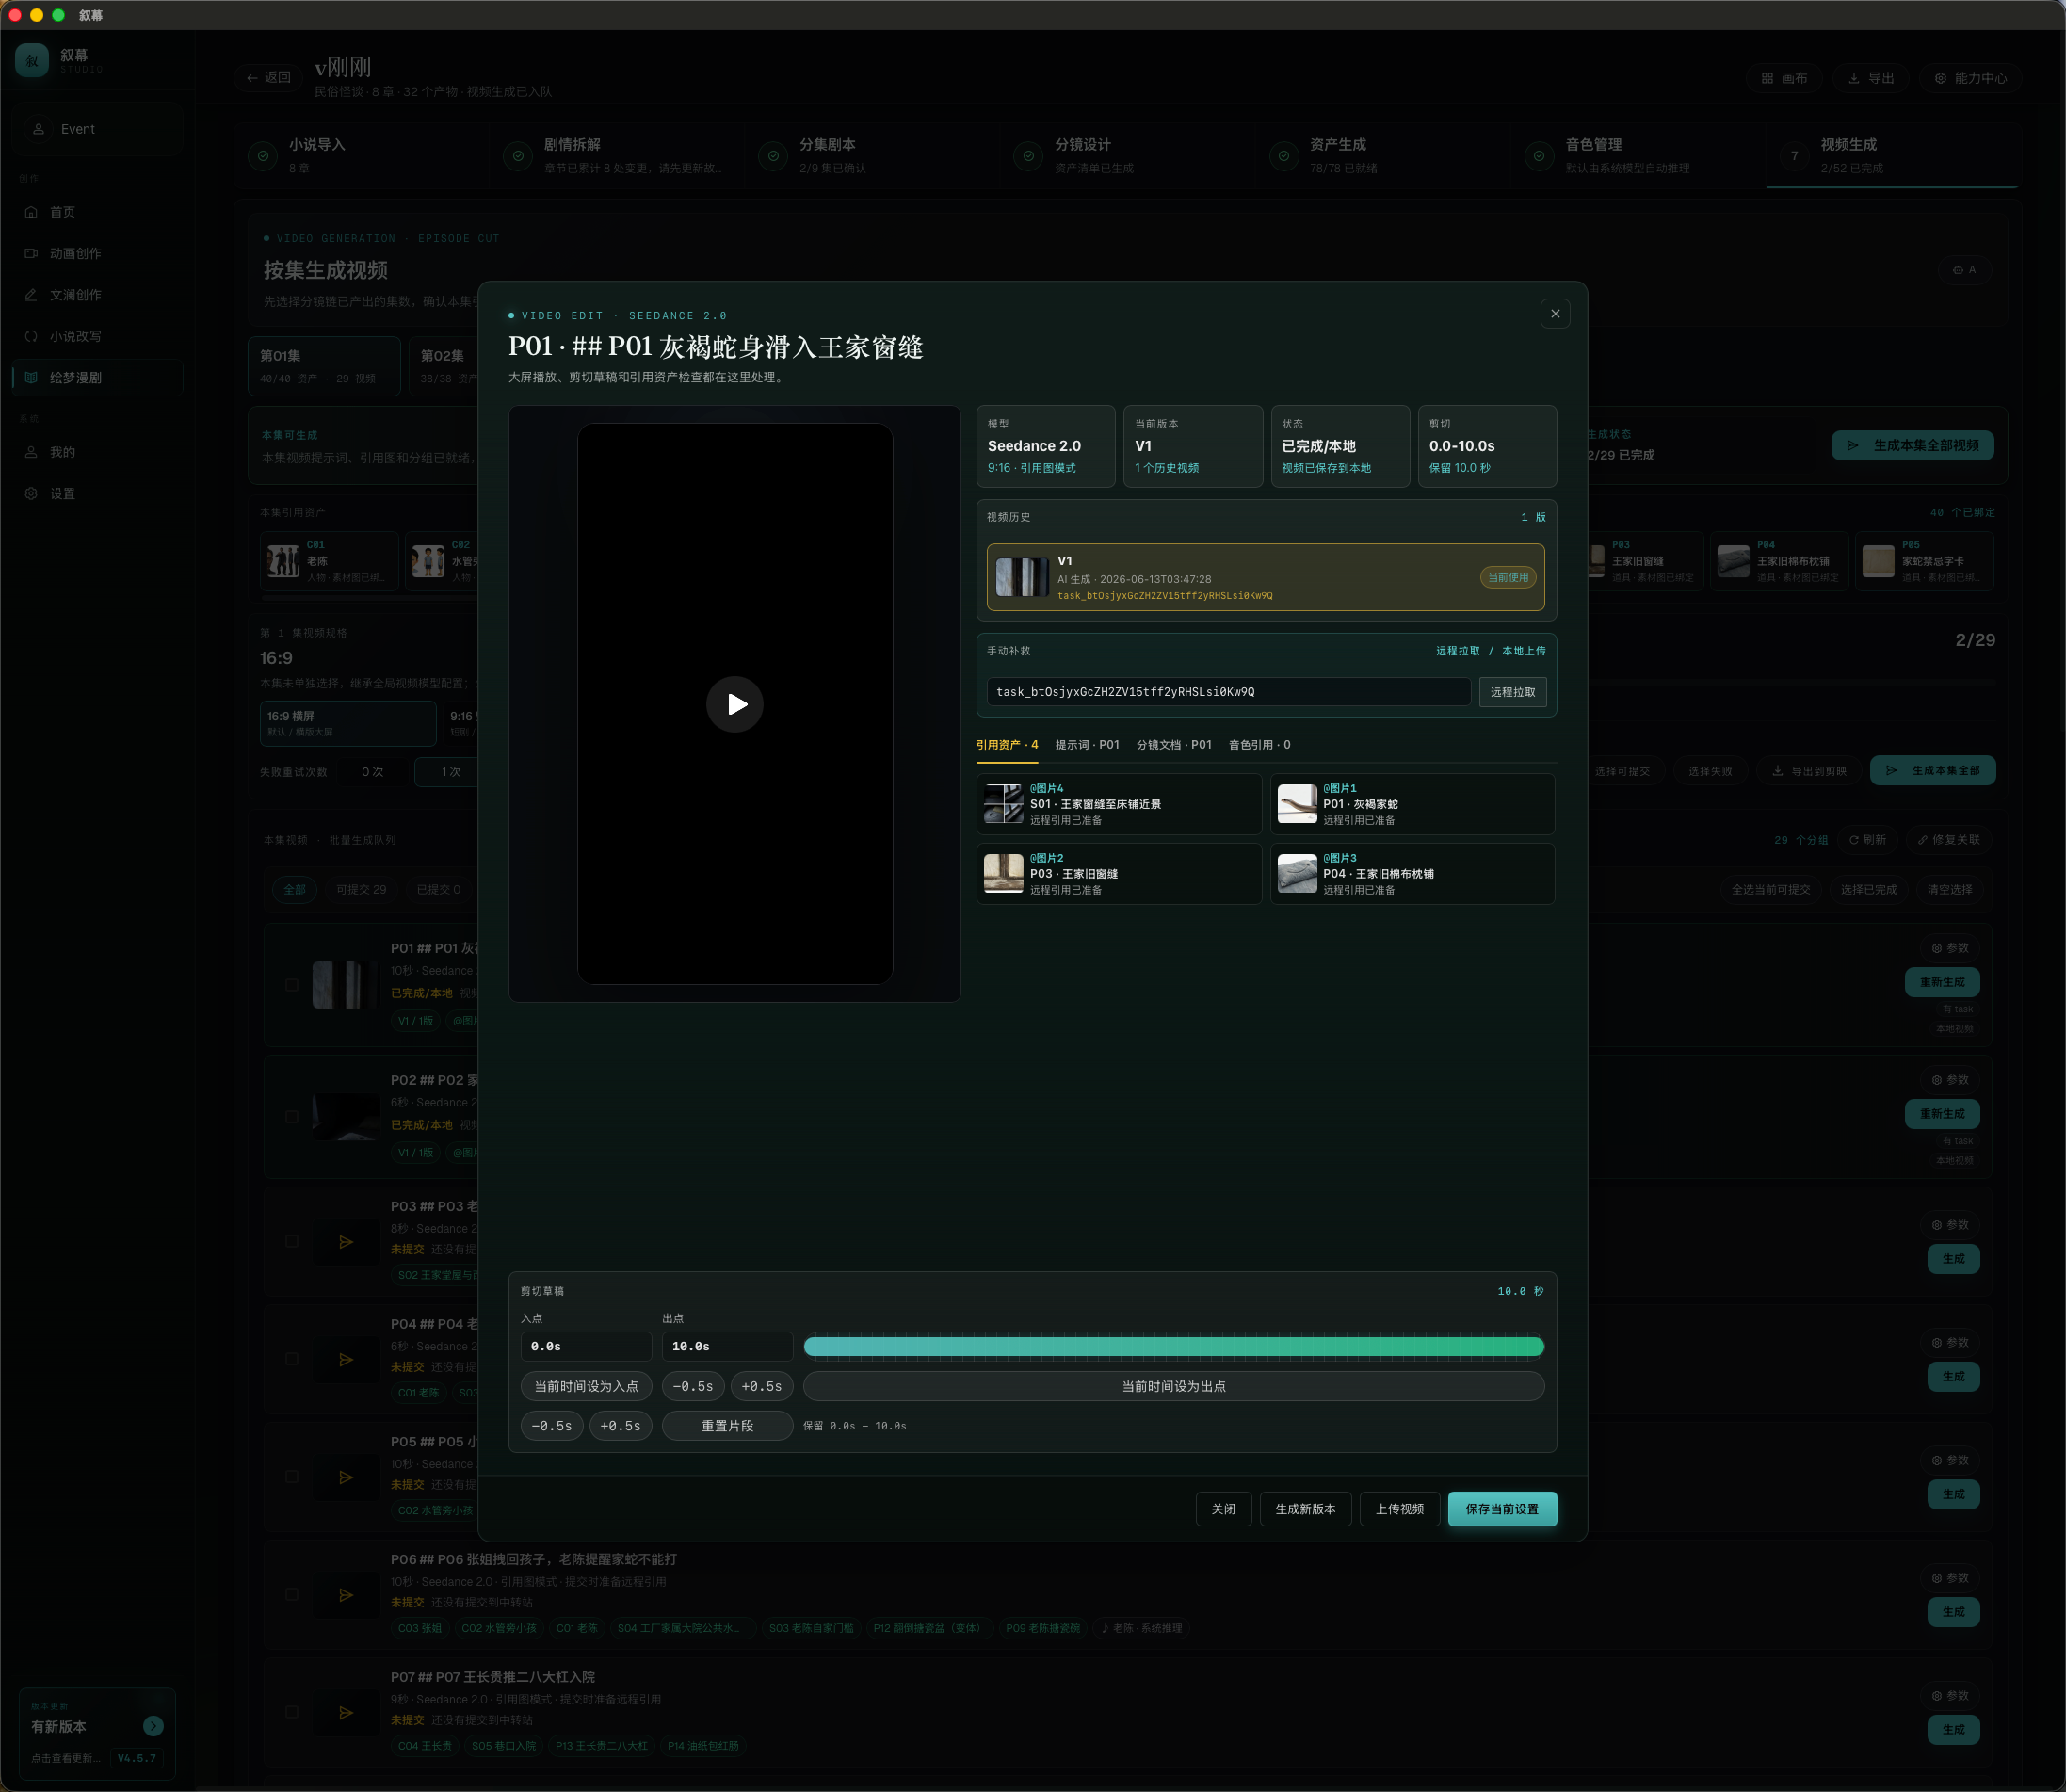
Task: Click the trim timeline progress bar
Action: [x=1173, y=1346]
